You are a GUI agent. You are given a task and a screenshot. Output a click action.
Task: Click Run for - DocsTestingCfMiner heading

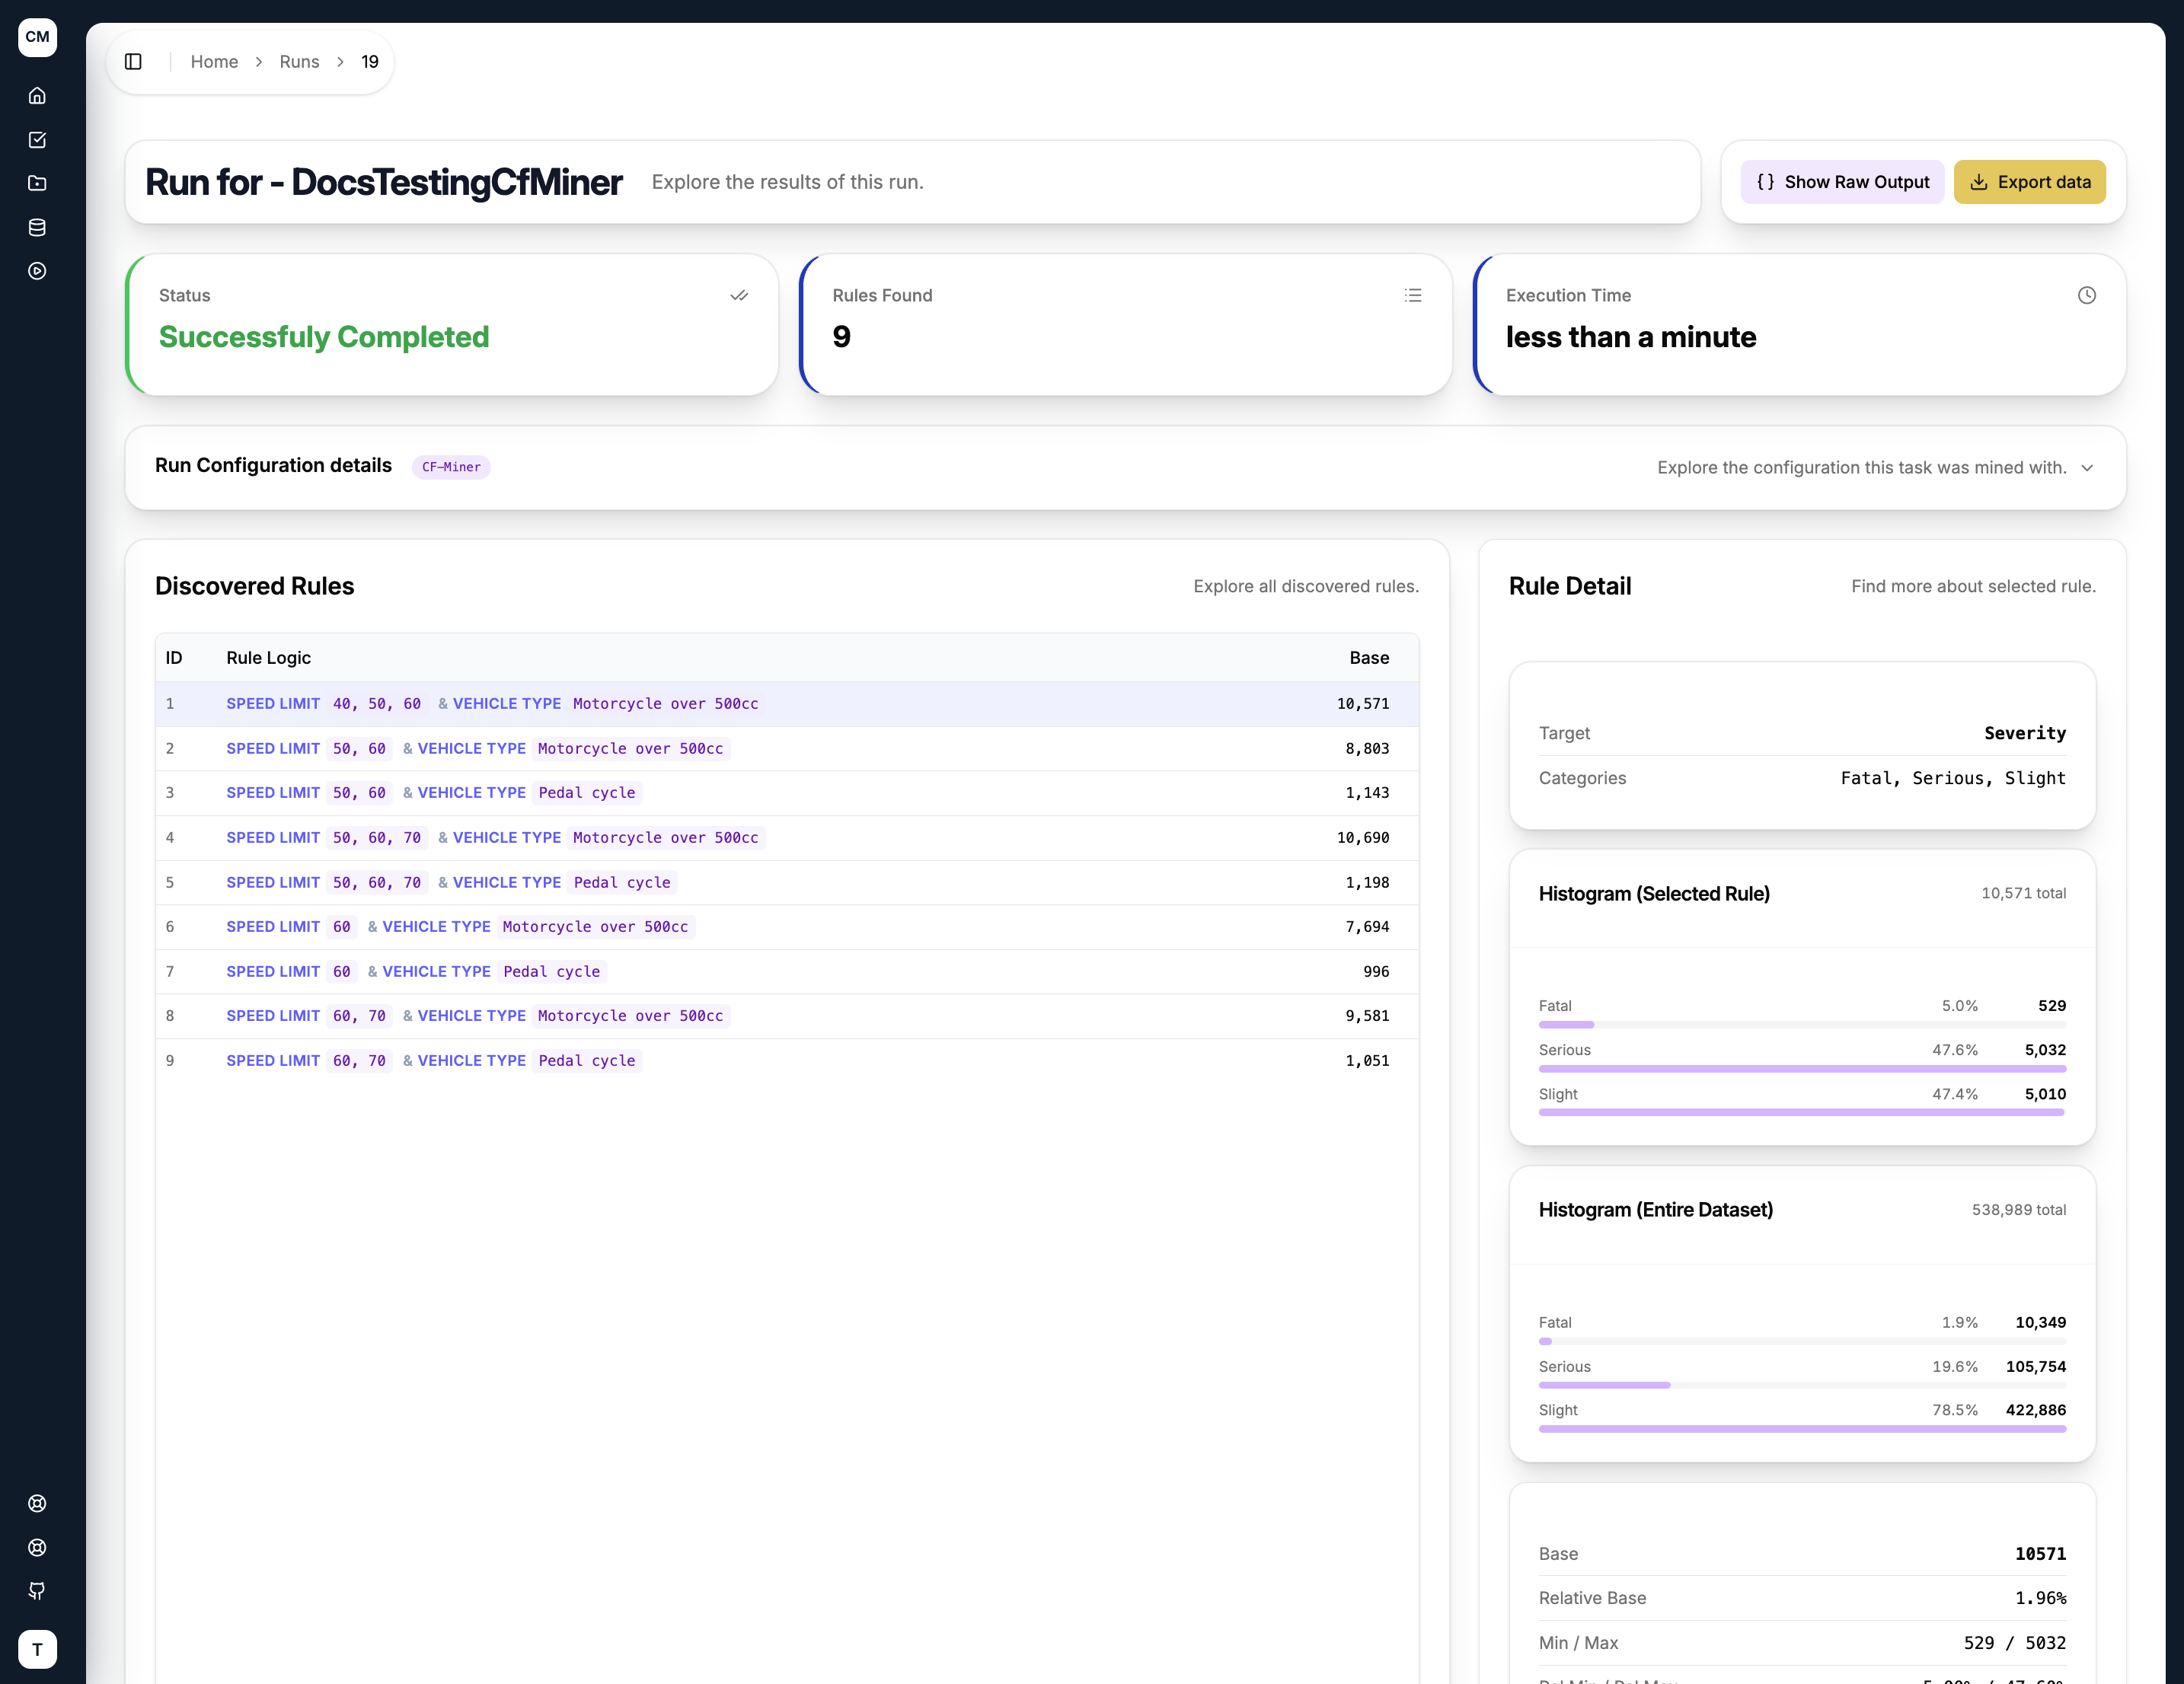384,182
